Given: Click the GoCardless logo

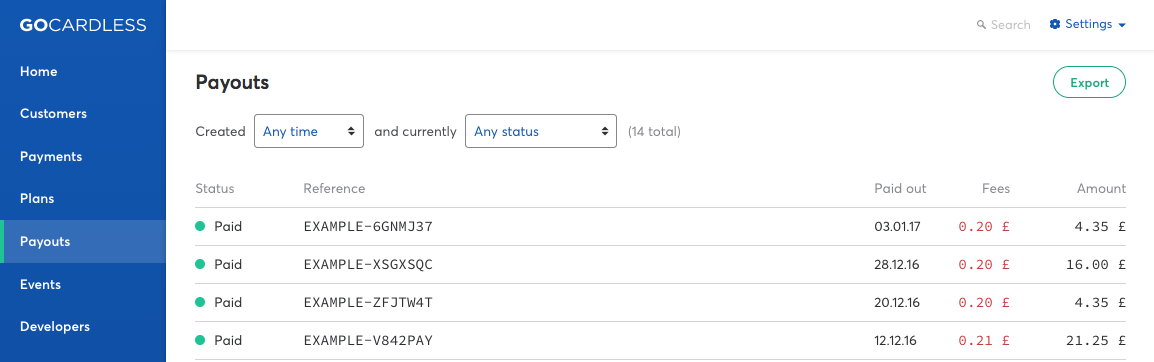Looking at the screenshot, I should click(x=83, y=25).
